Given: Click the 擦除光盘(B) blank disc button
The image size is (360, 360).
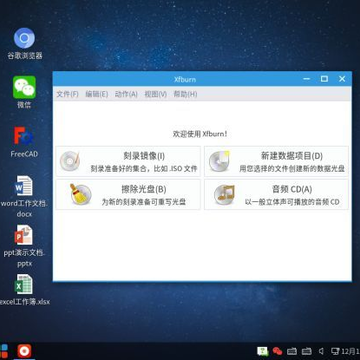Looking at the screenshot, I should coord(128,195).
